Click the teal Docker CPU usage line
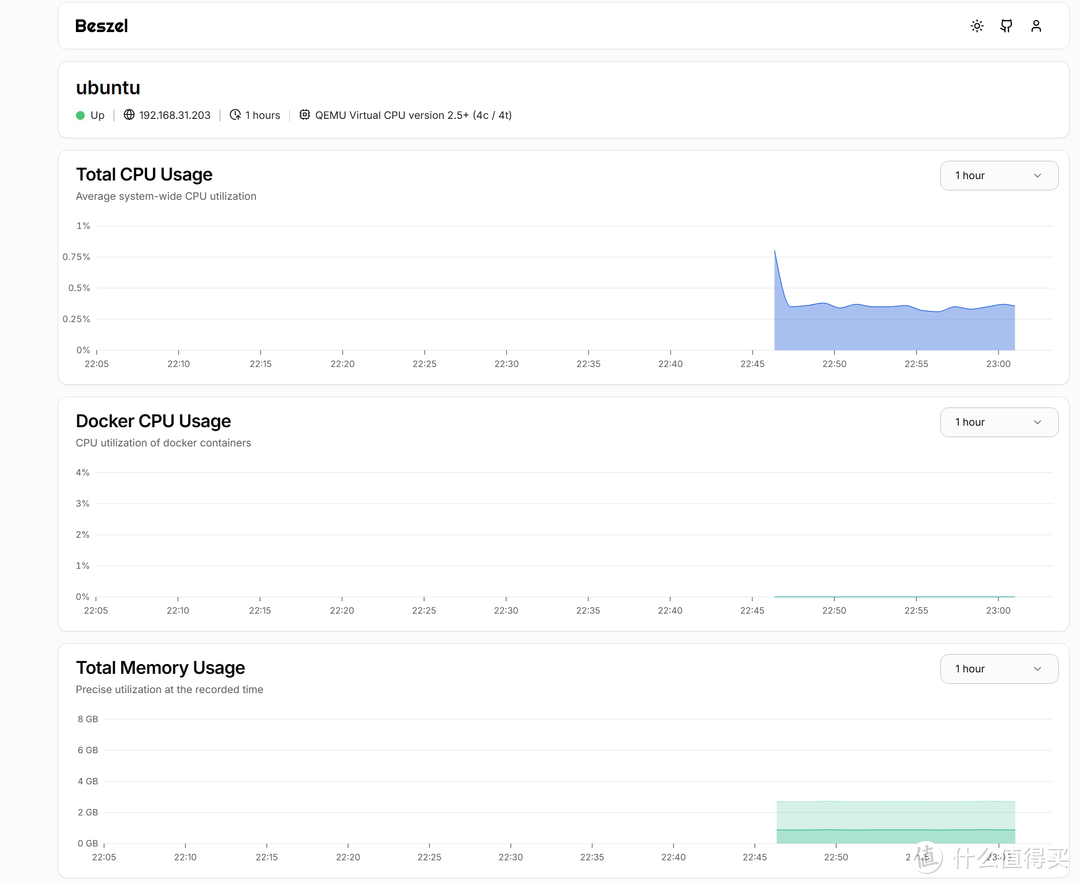Viewport: 1080px width, 884px height. point(895,597)
